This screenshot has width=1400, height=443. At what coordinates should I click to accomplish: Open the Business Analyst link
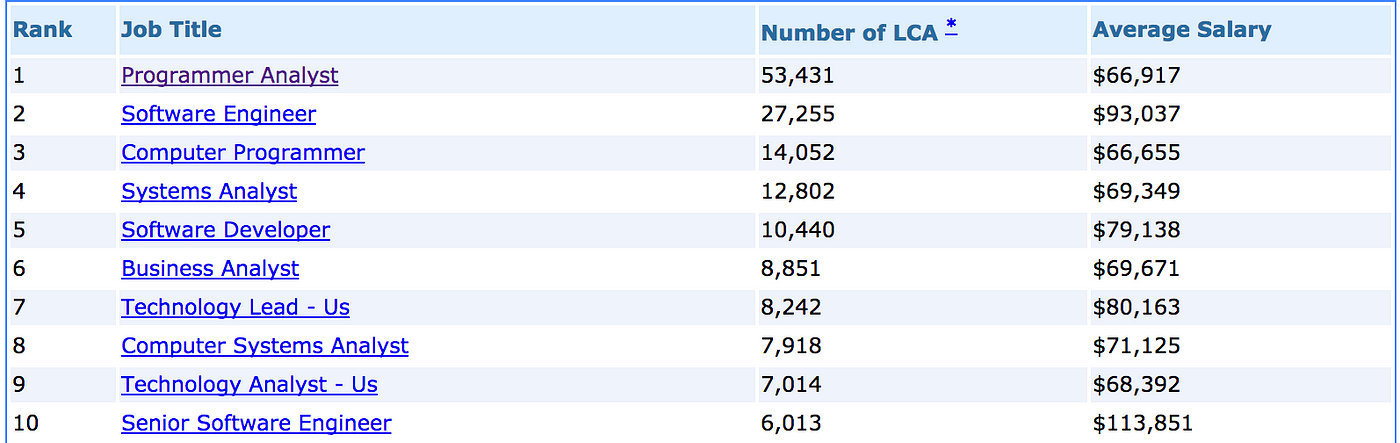(x=210, y=269)
